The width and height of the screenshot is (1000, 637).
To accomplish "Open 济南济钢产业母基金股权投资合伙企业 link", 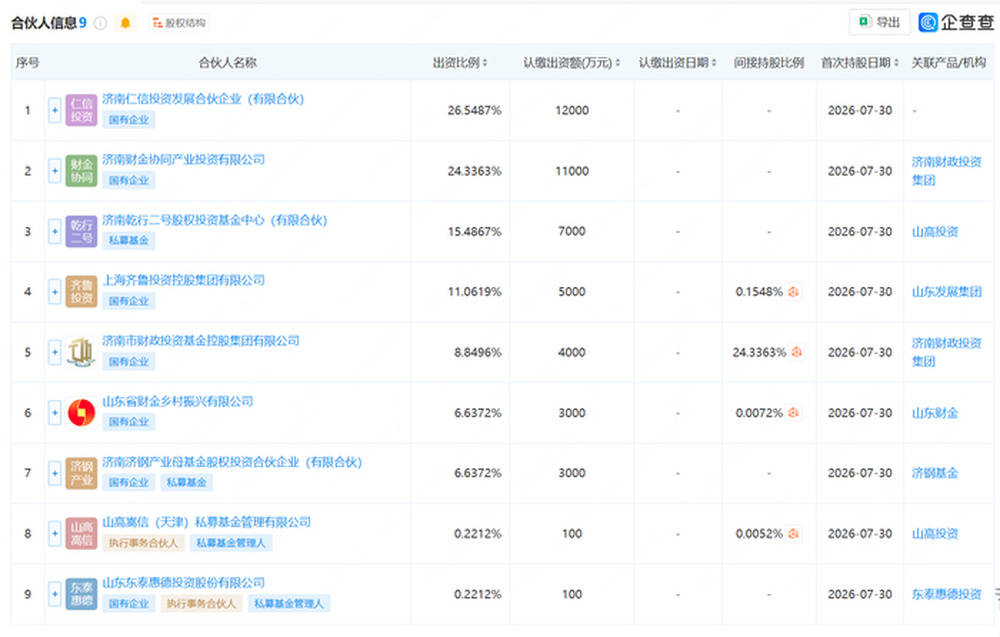I will click(232, 462).
